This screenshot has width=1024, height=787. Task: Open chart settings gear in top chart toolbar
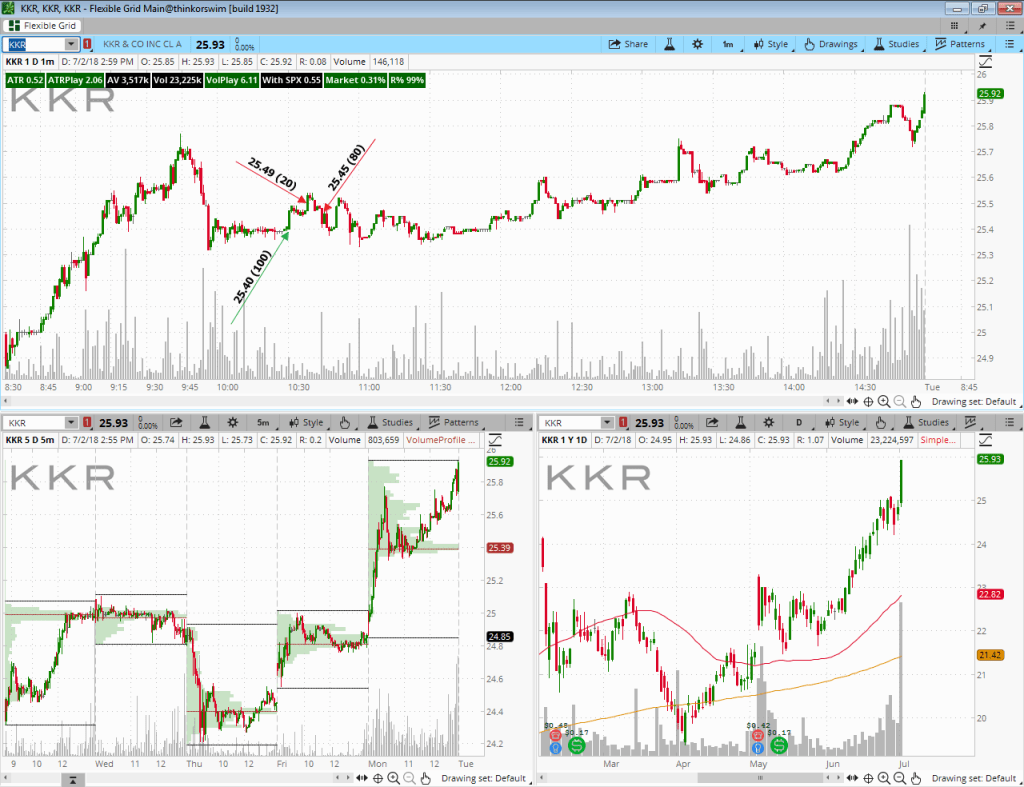click(697, 44)
